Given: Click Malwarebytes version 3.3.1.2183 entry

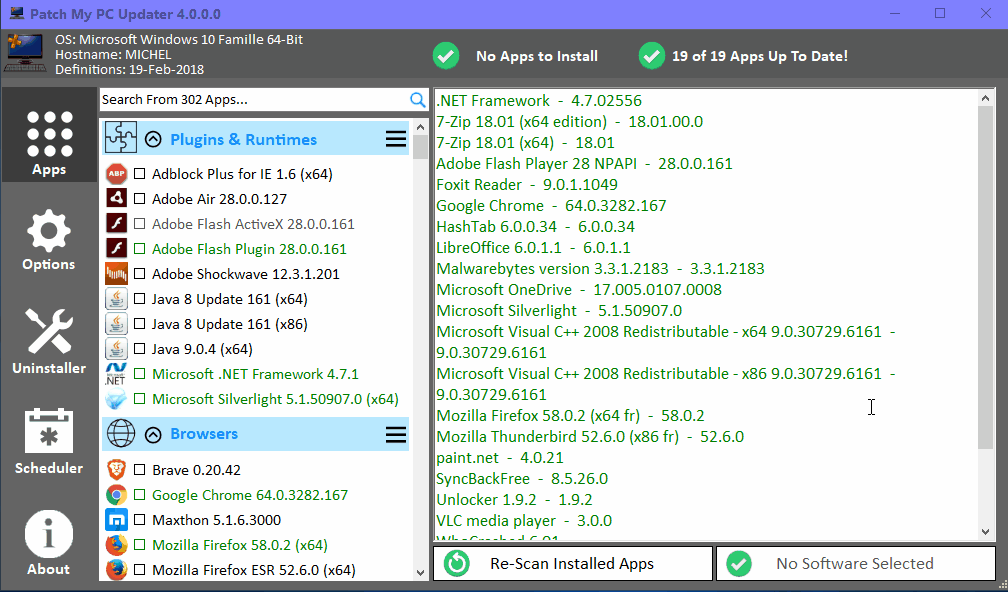Looking at the screenshot, I should [x=600, y=268].
